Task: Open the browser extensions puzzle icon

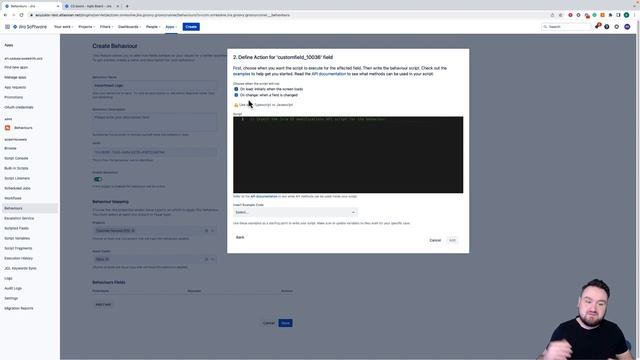Action: 611,15
